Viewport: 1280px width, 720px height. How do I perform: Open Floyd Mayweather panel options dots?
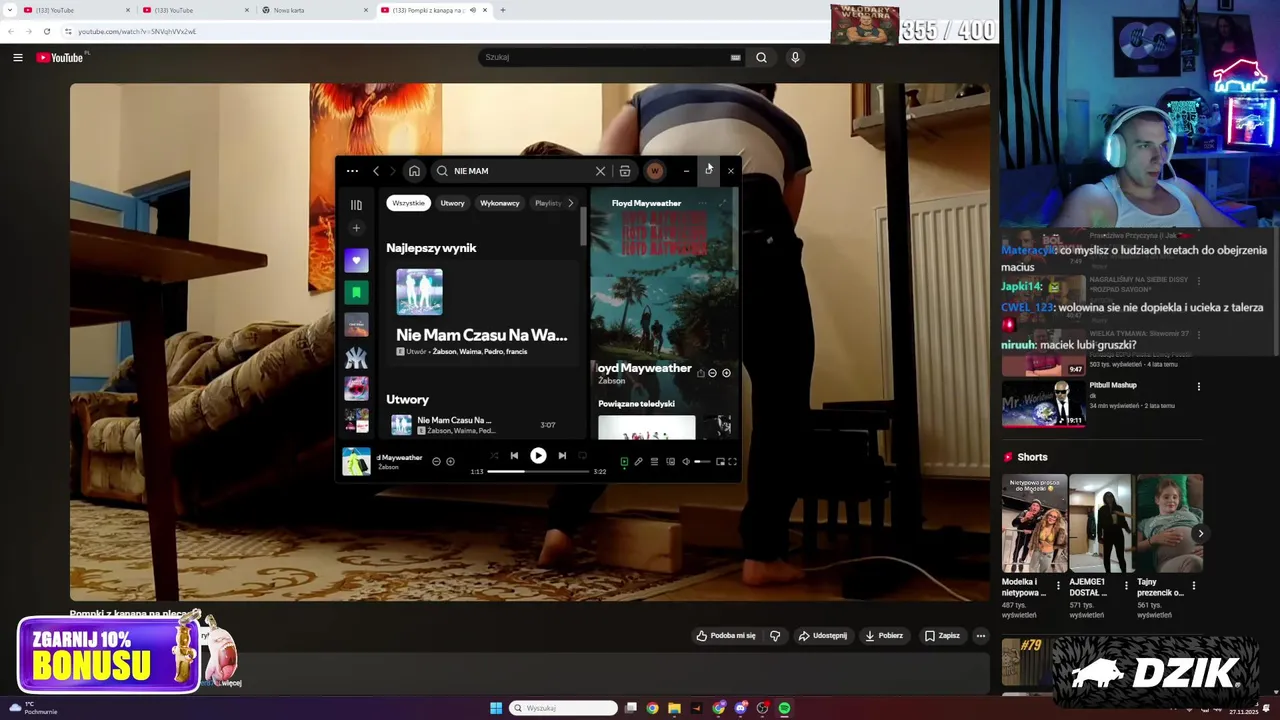pos(702,203)
